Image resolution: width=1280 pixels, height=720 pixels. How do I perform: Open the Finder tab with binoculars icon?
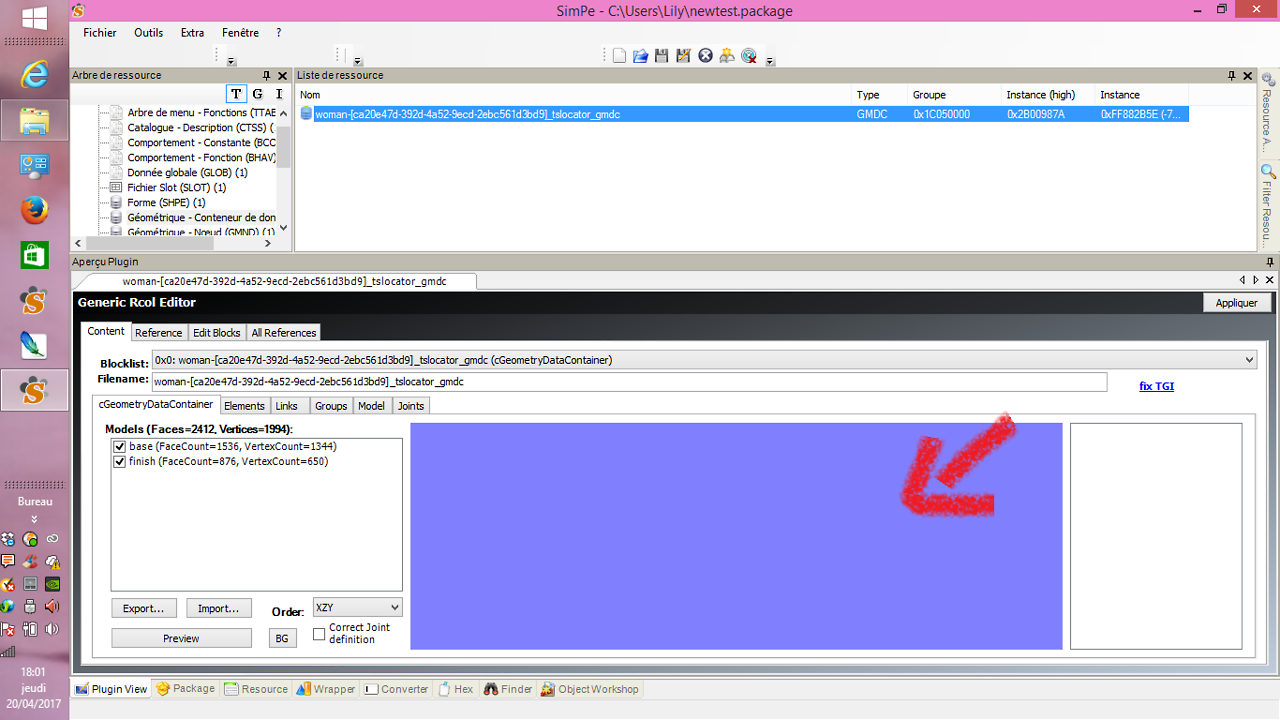pos(508,689)
